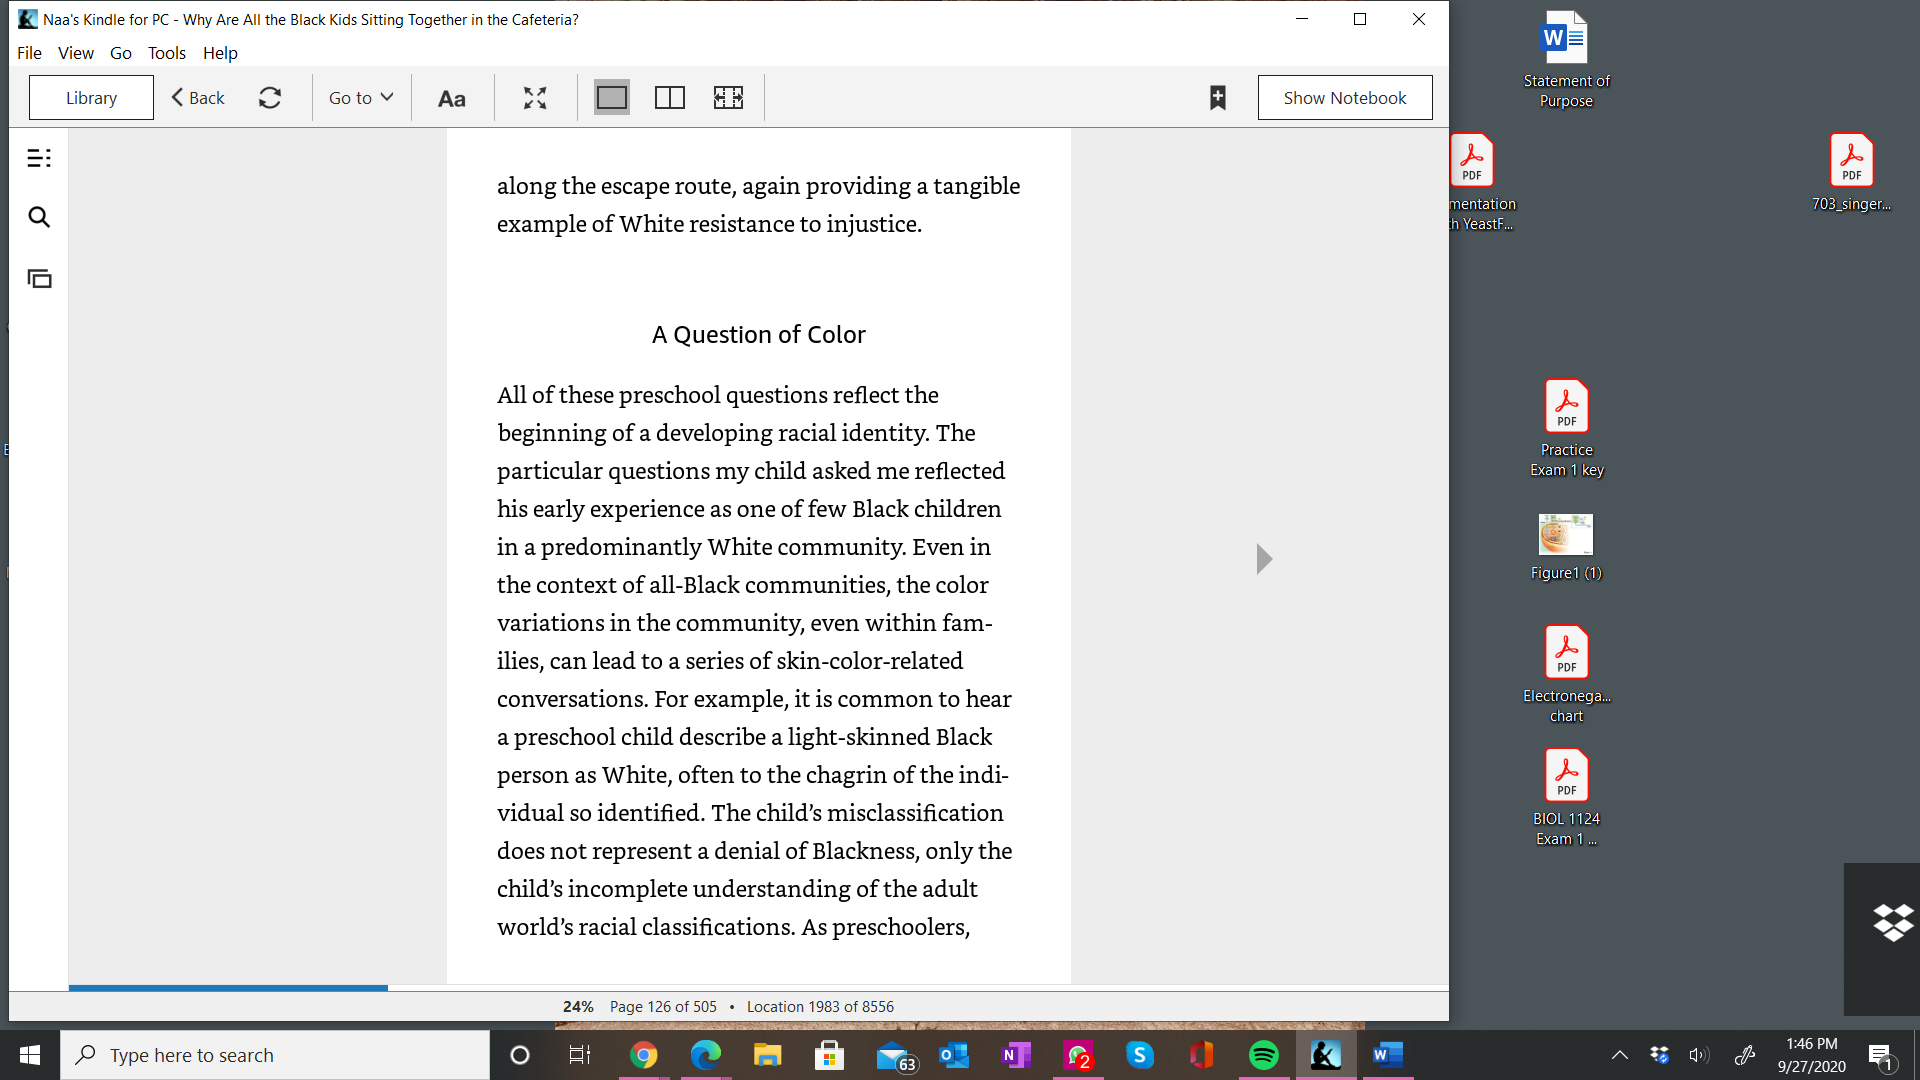Click the Location 1983 of 8556 text
1920x1080 pixels.
(x=820, y=1007)
